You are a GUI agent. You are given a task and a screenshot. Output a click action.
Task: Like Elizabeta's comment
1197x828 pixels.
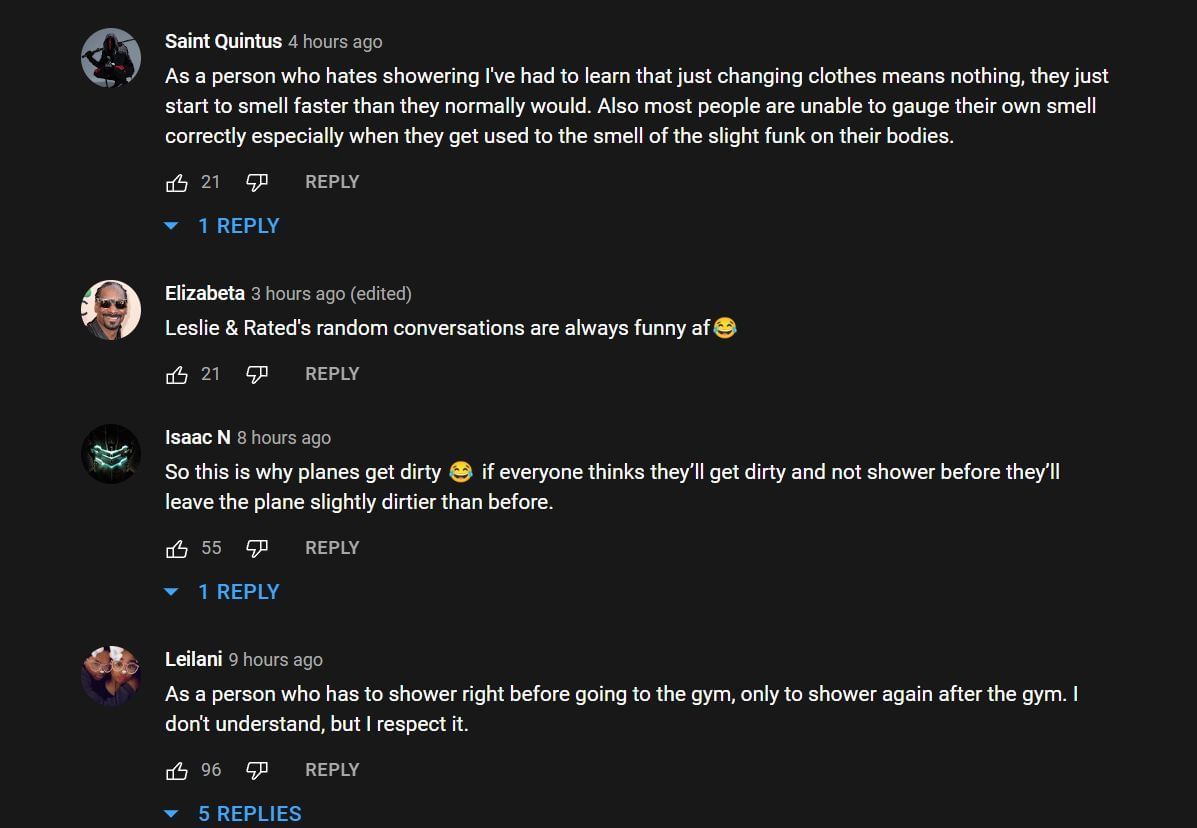click(x=177, y=374)
